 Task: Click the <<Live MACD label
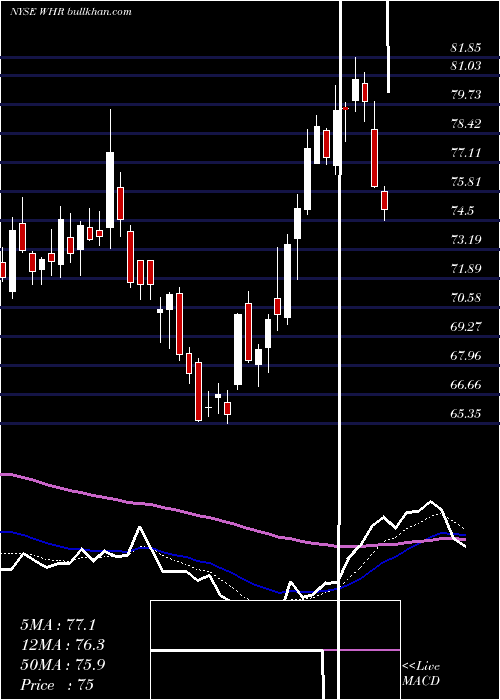[x=421, y=674]
